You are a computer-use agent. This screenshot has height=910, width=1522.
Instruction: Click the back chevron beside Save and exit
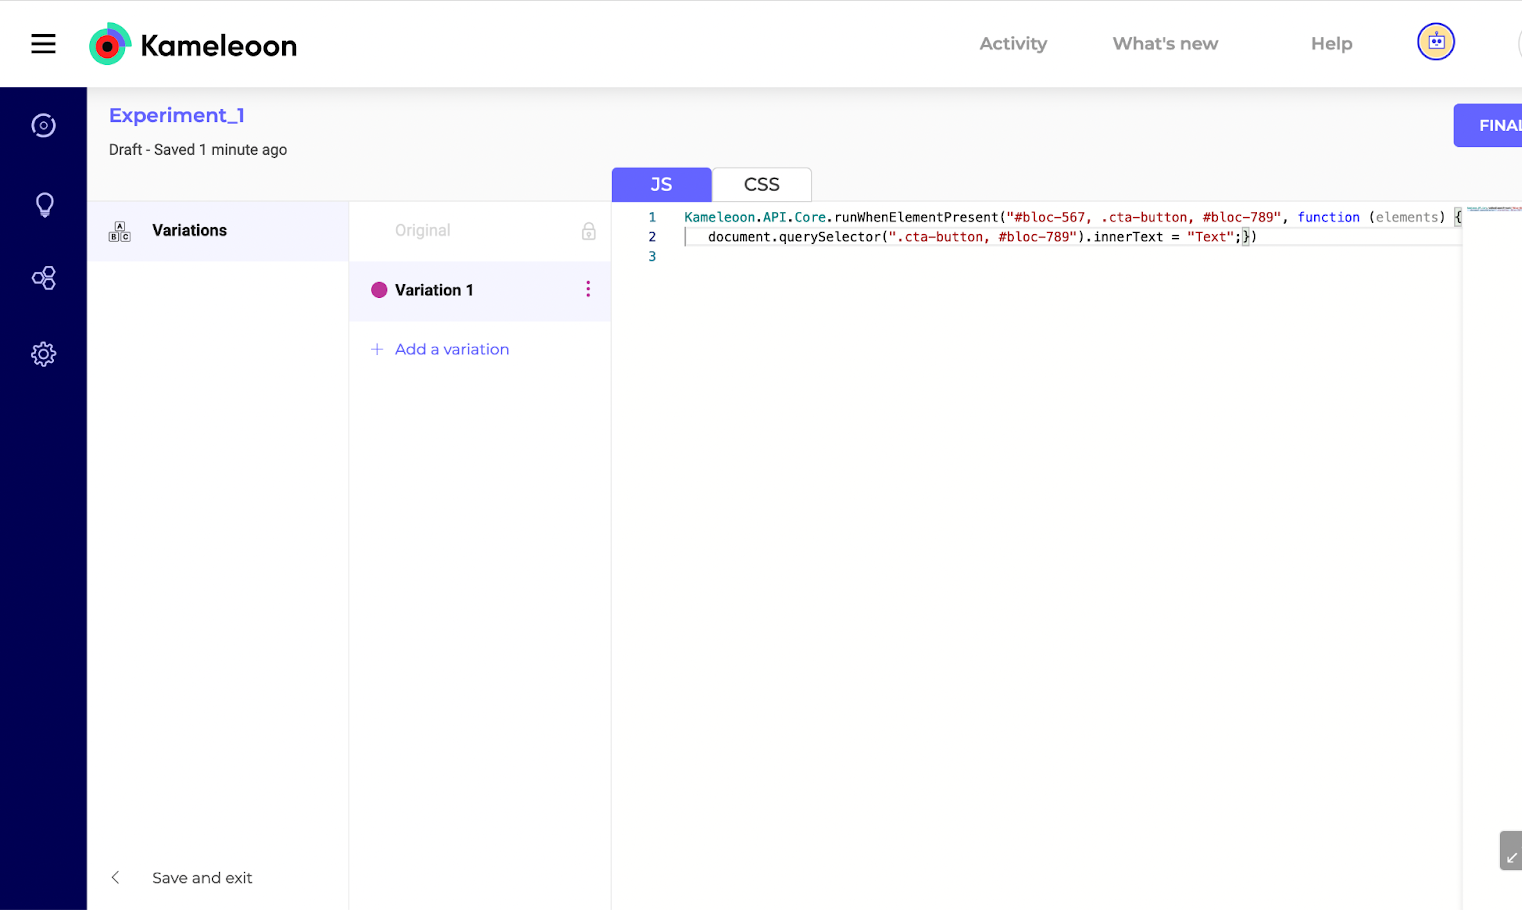coord(116,877)
